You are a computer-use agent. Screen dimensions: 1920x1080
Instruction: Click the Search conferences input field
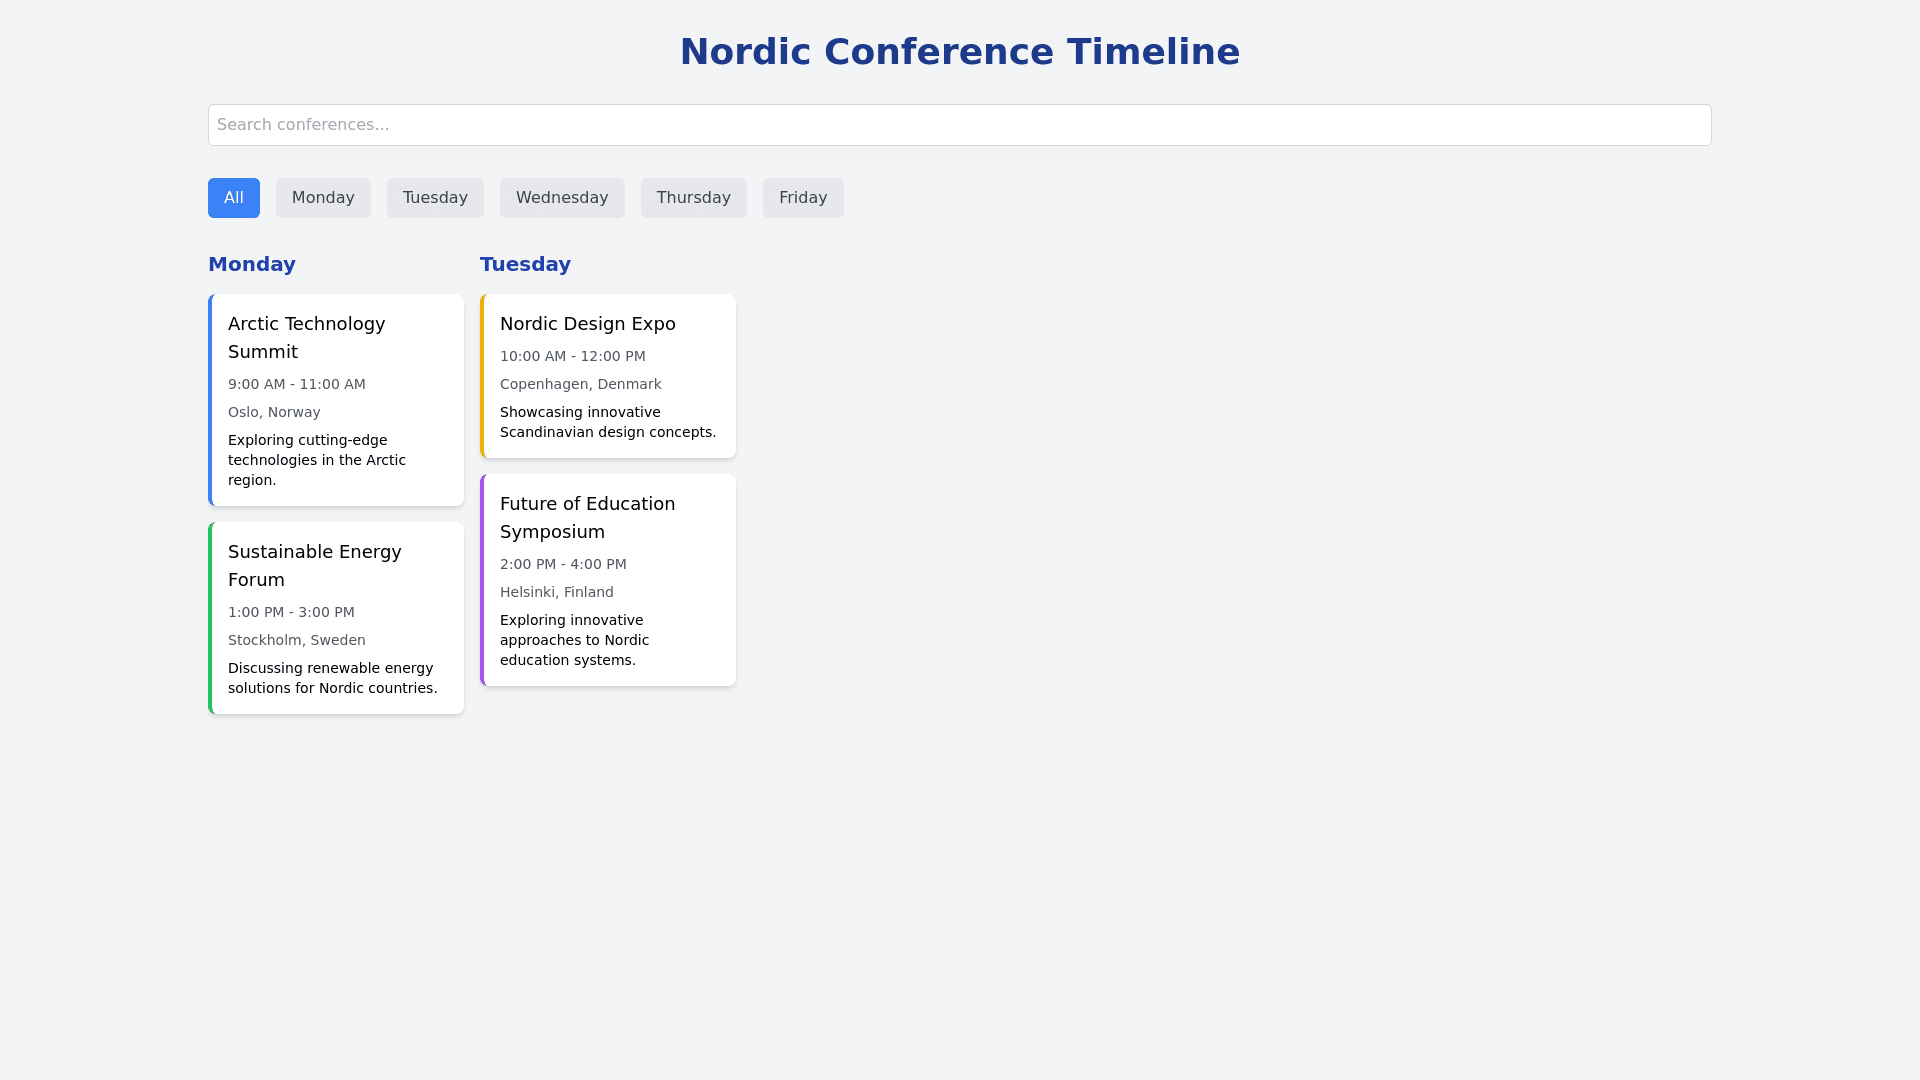[x=959, y=125]
